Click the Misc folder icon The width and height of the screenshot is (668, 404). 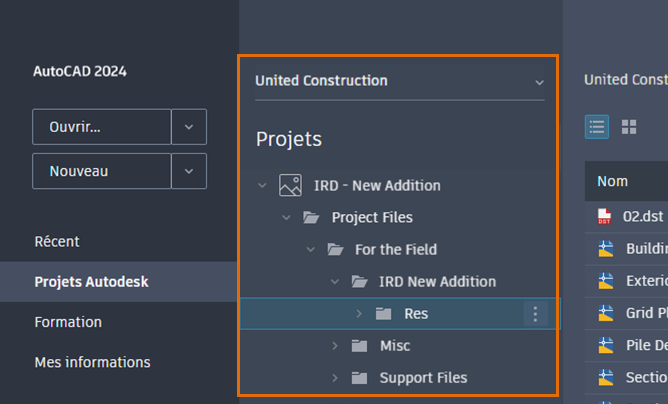(359, 346)
